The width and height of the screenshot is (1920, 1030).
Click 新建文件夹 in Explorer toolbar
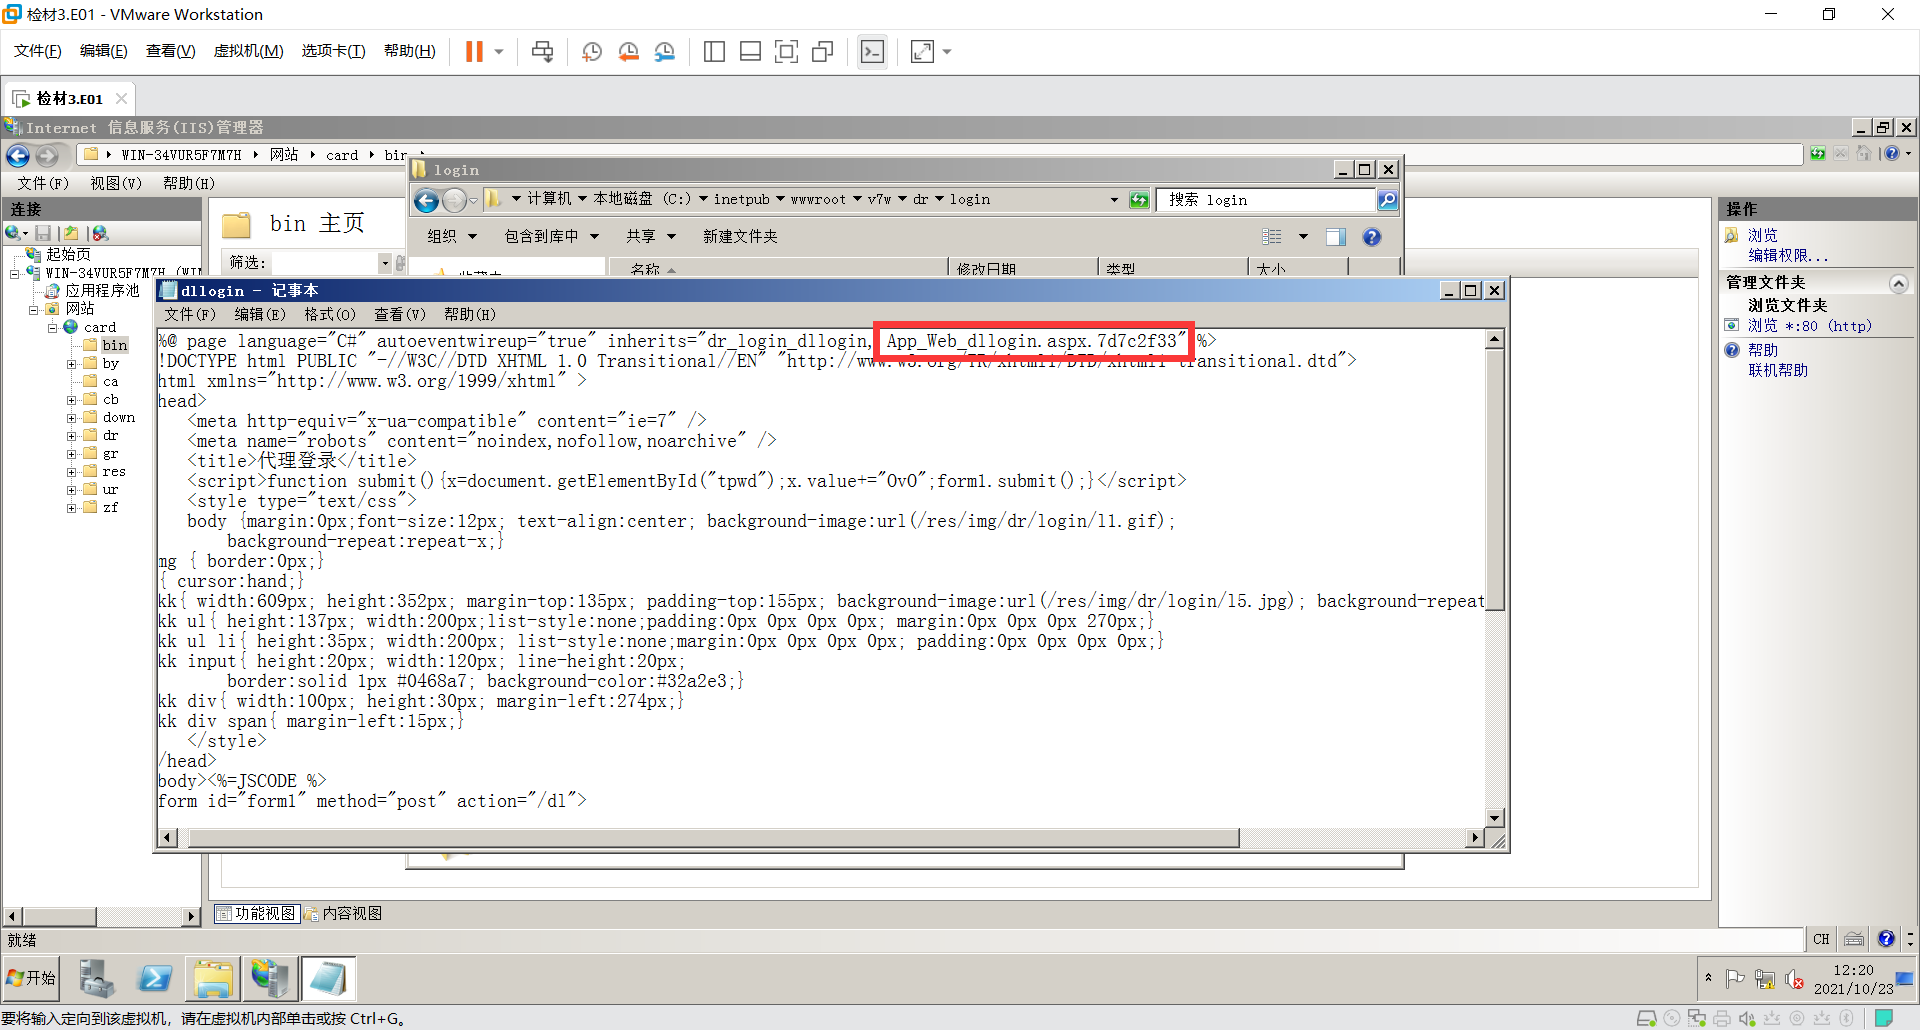[x=740, y=237]
